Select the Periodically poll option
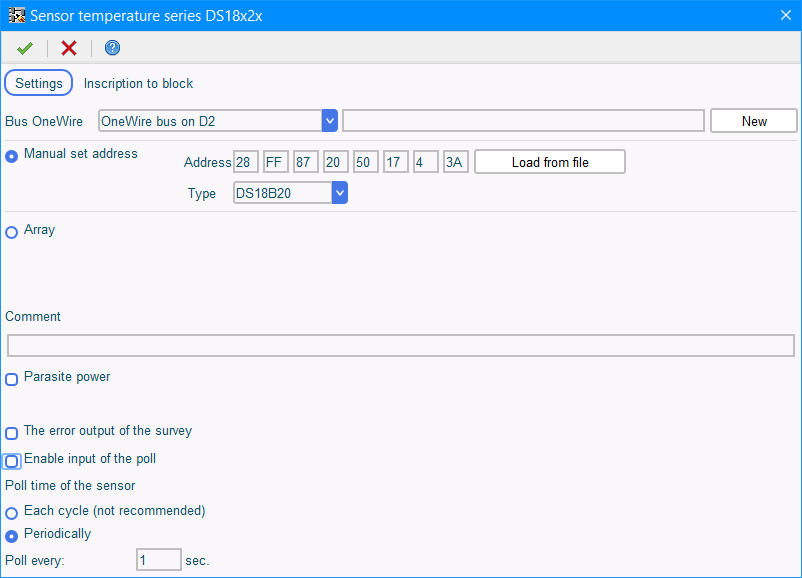The height and width of the screenshot is (578, 802). [12, 536]
